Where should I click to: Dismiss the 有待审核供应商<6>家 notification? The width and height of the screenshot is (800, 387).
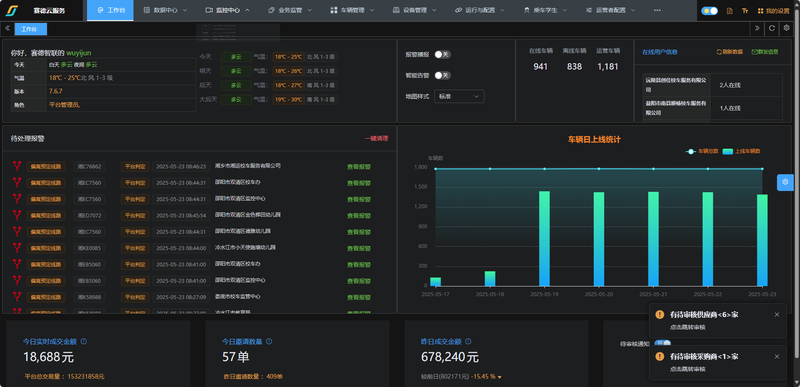click(x=777, y=315)
